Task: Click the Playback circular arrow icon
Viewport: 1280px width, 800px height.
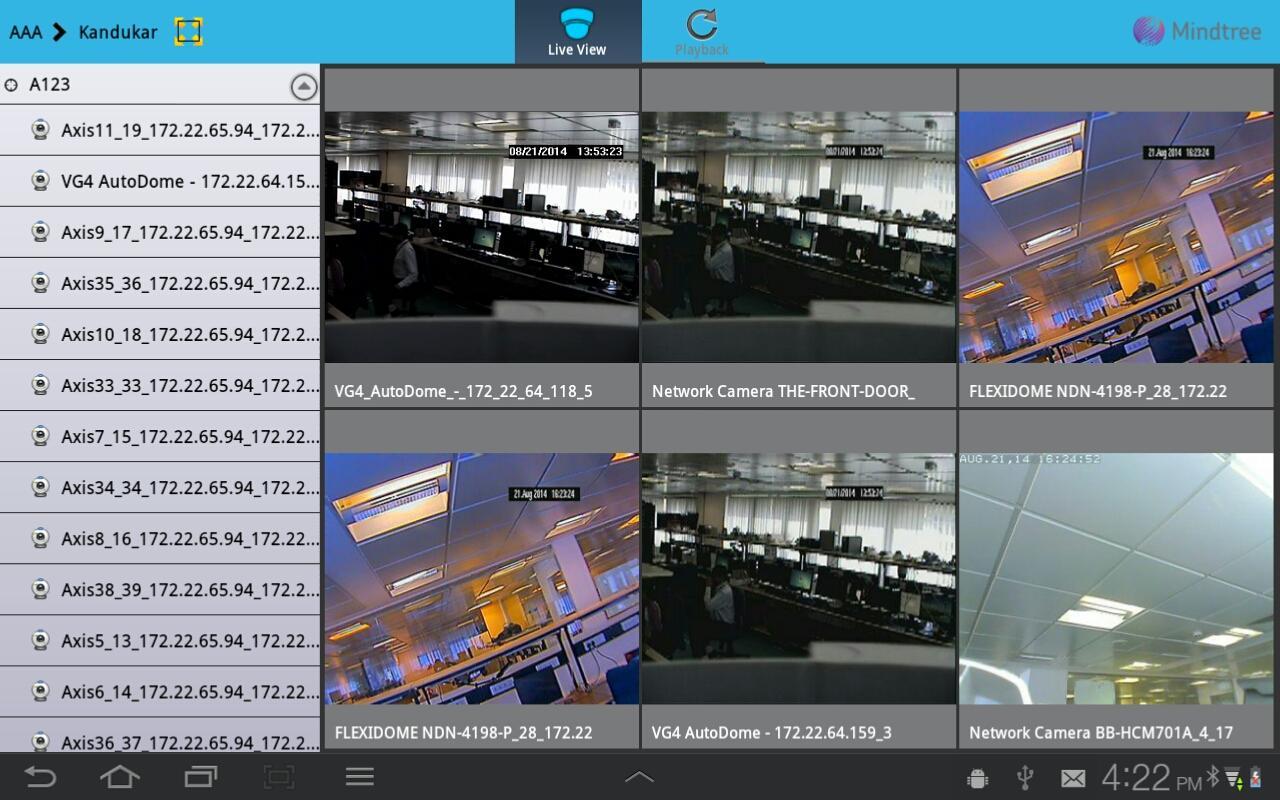Action: (x=701, y=23)
